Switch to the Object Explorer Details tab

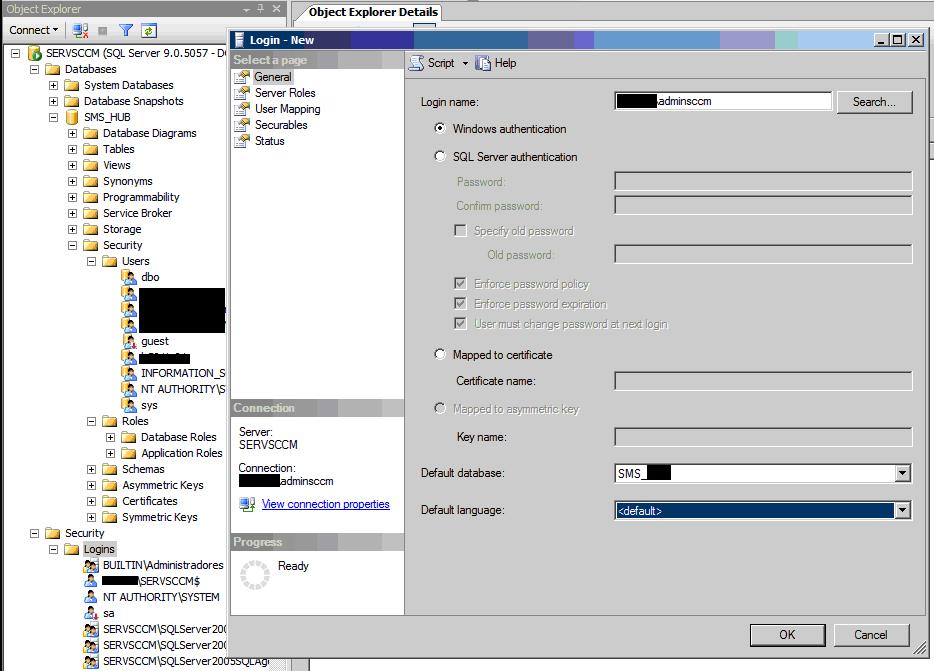[373, 12]
